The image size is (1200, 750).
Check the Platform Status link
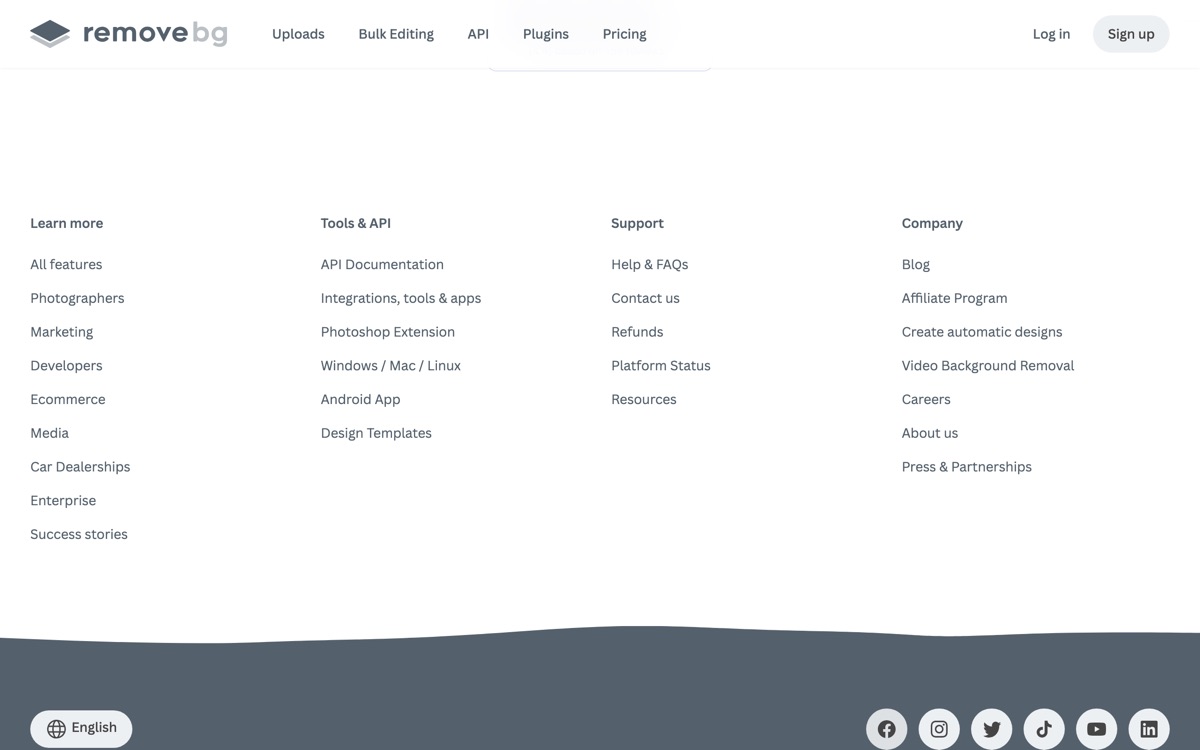point(661,366)
